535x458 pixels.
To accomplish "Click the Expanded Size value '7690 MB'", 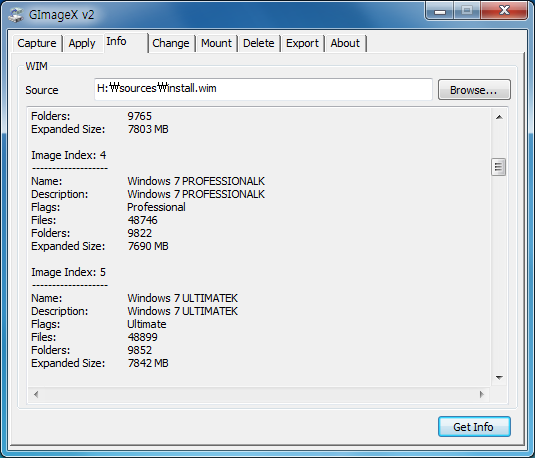I will [x=148, y=246].
